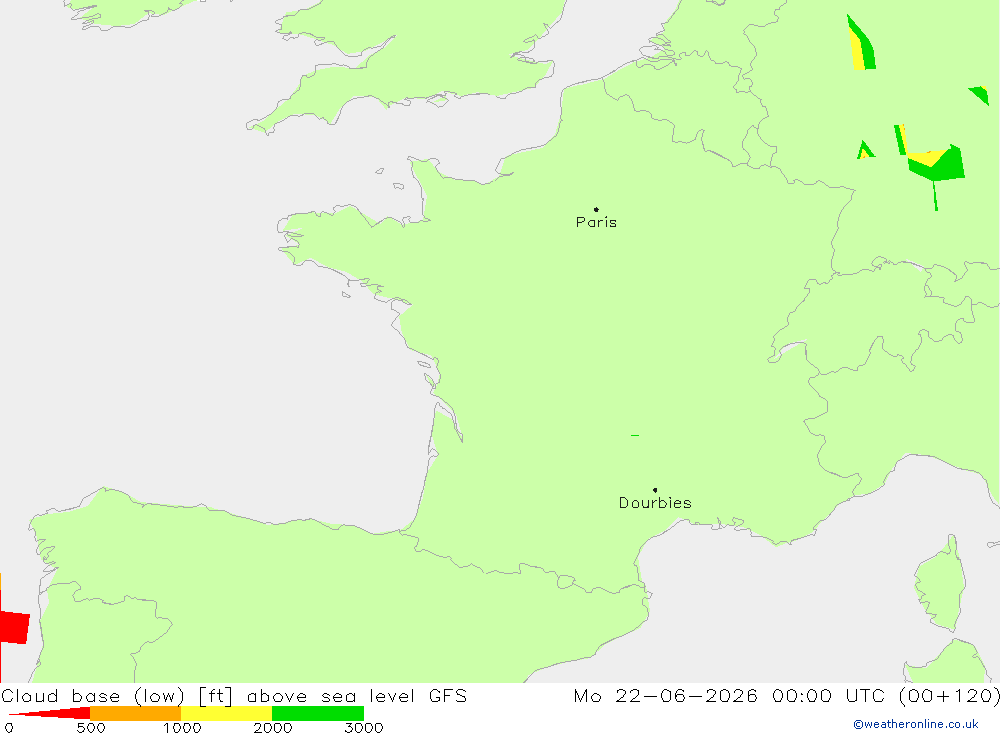Click the Paris location dot
This screenshot has width=1000, height=733.
(x=596, y=209)
